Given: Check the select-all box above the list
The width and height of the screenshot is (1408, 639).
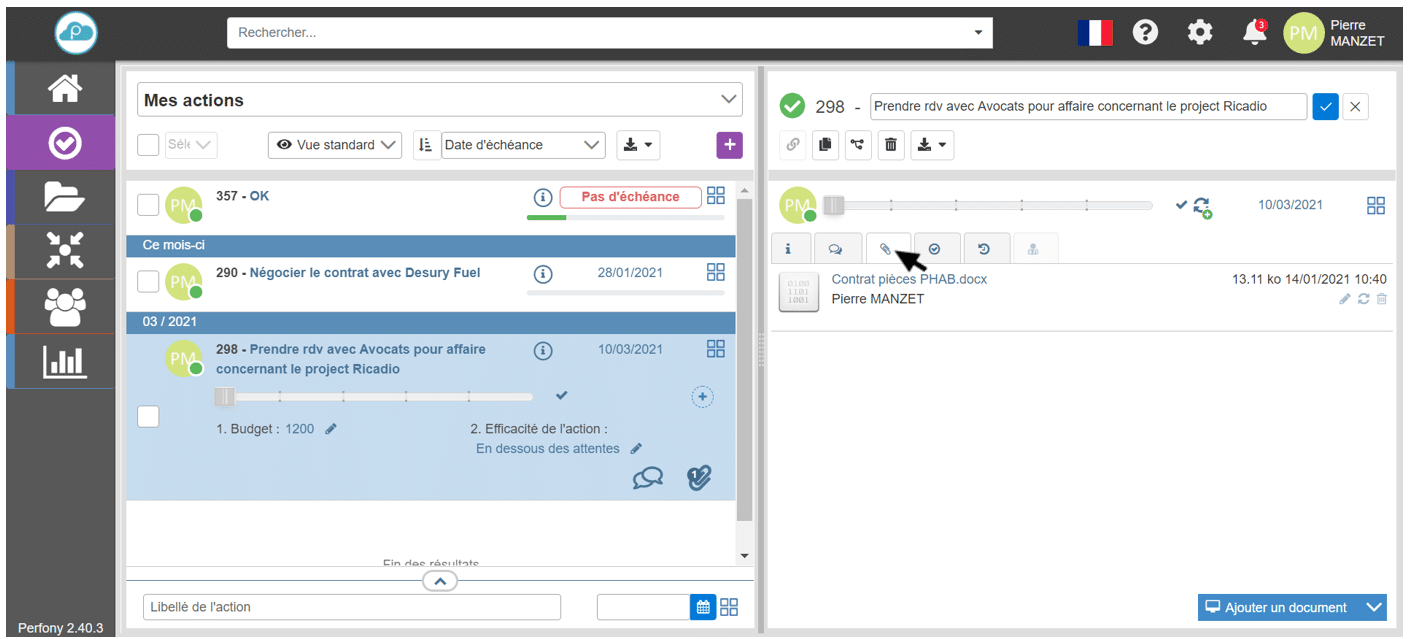Looking at the screenshot, I should (x=148, y=145).
